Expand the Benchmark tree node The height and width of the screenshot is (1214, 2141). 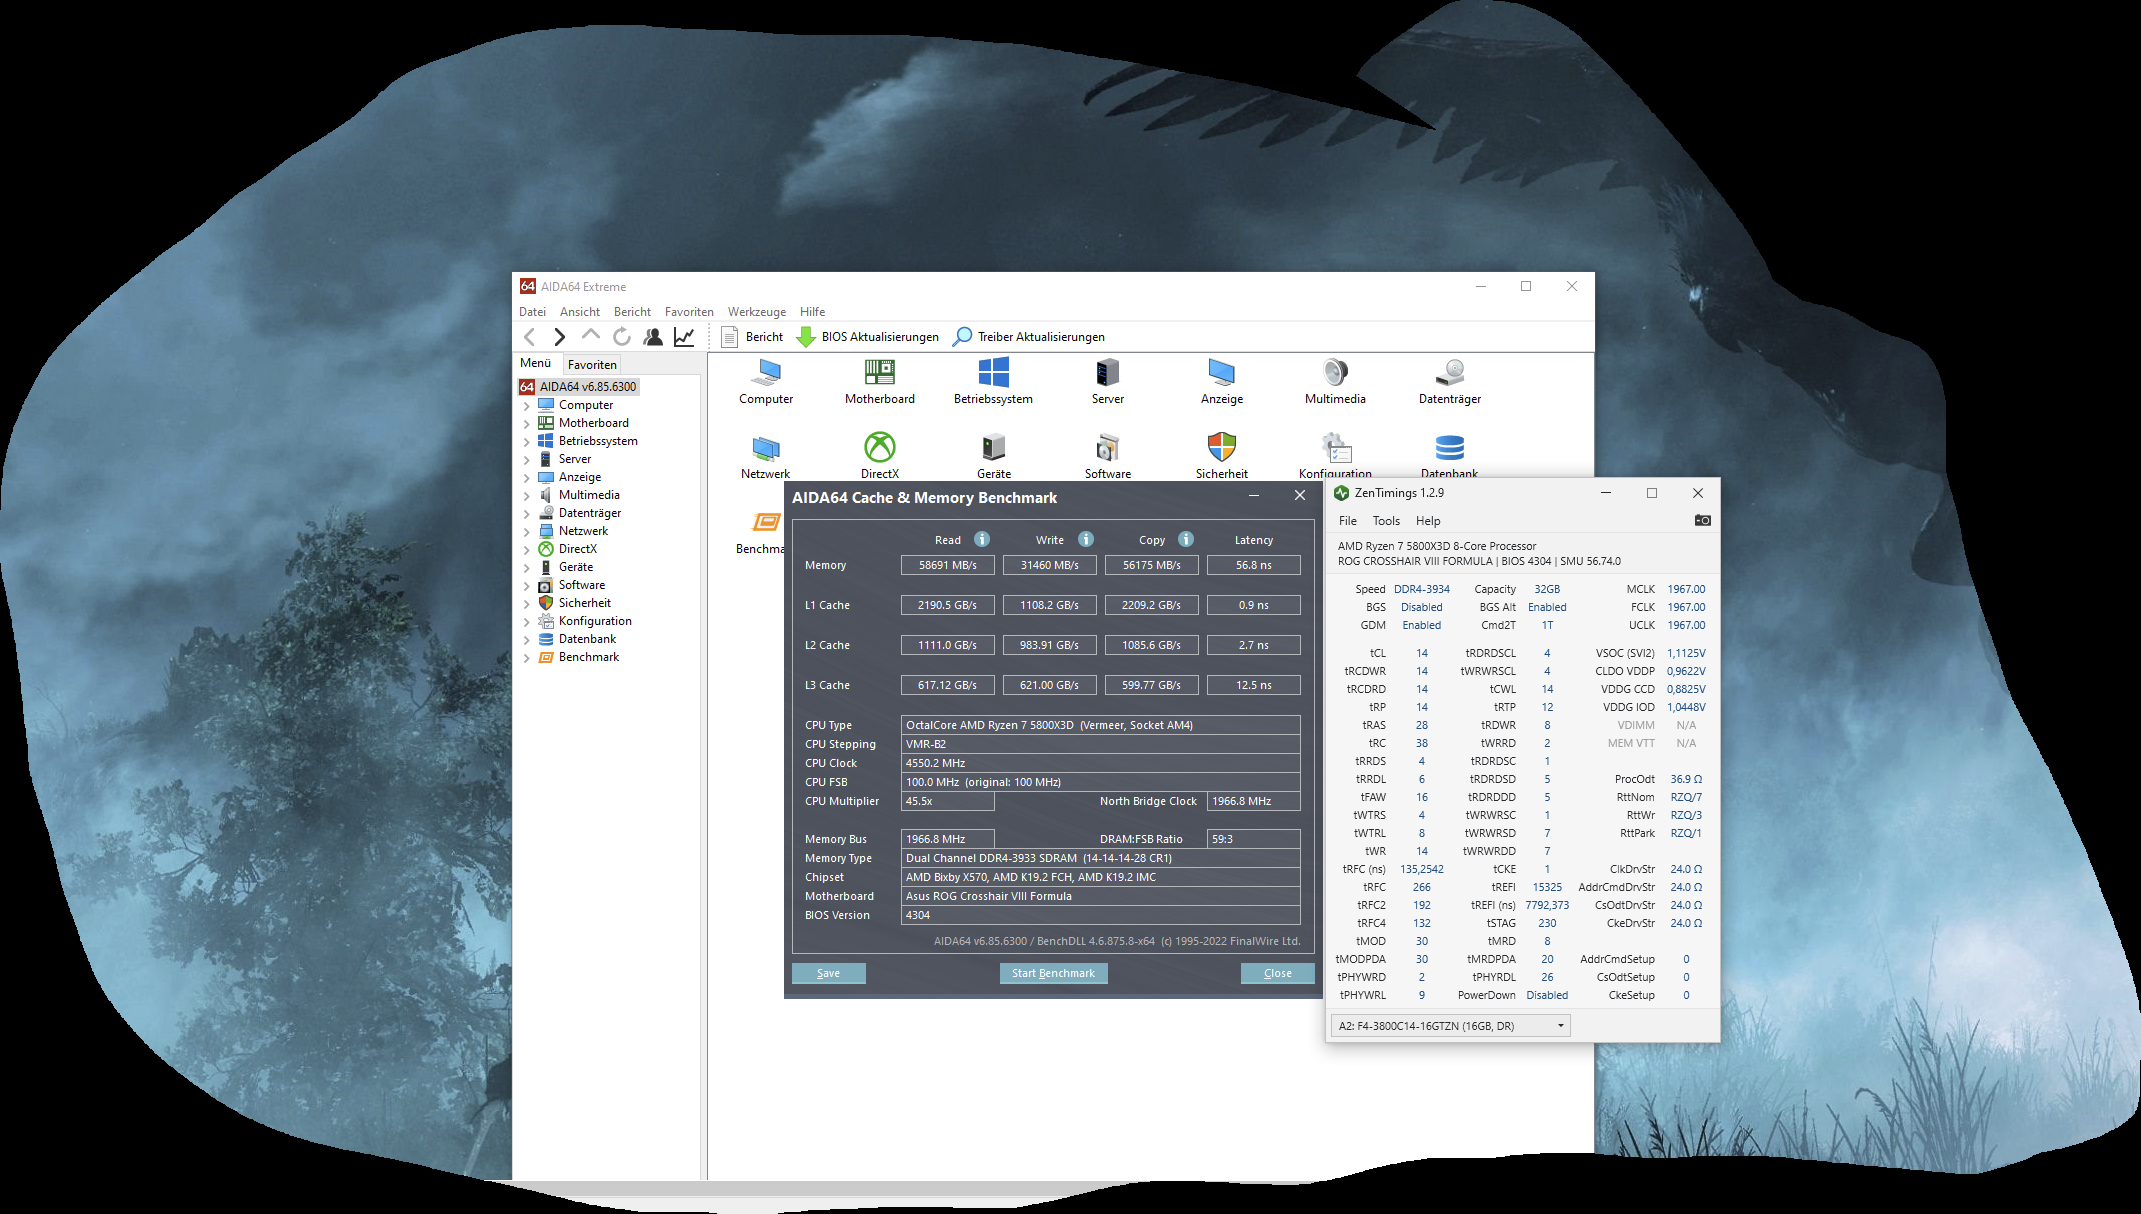pos(527,658)
